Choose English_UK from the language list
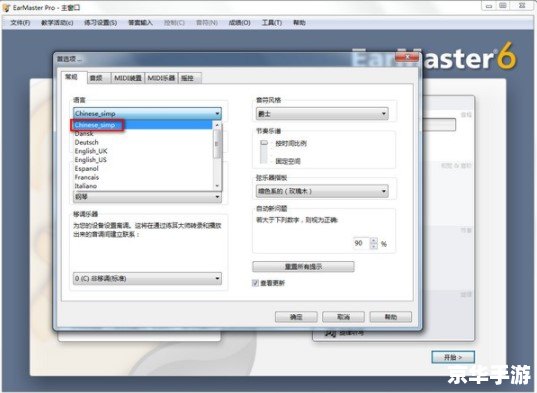Screen dimensions: 537x393 pyautogui.click(x=143, y=151)
